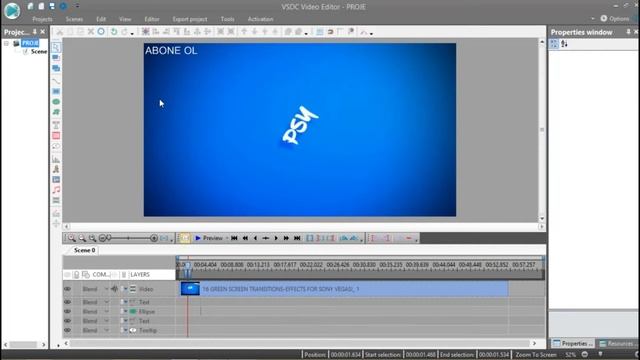Click minus button at the zoom slider start
The image size is (640, 360).
102,238
